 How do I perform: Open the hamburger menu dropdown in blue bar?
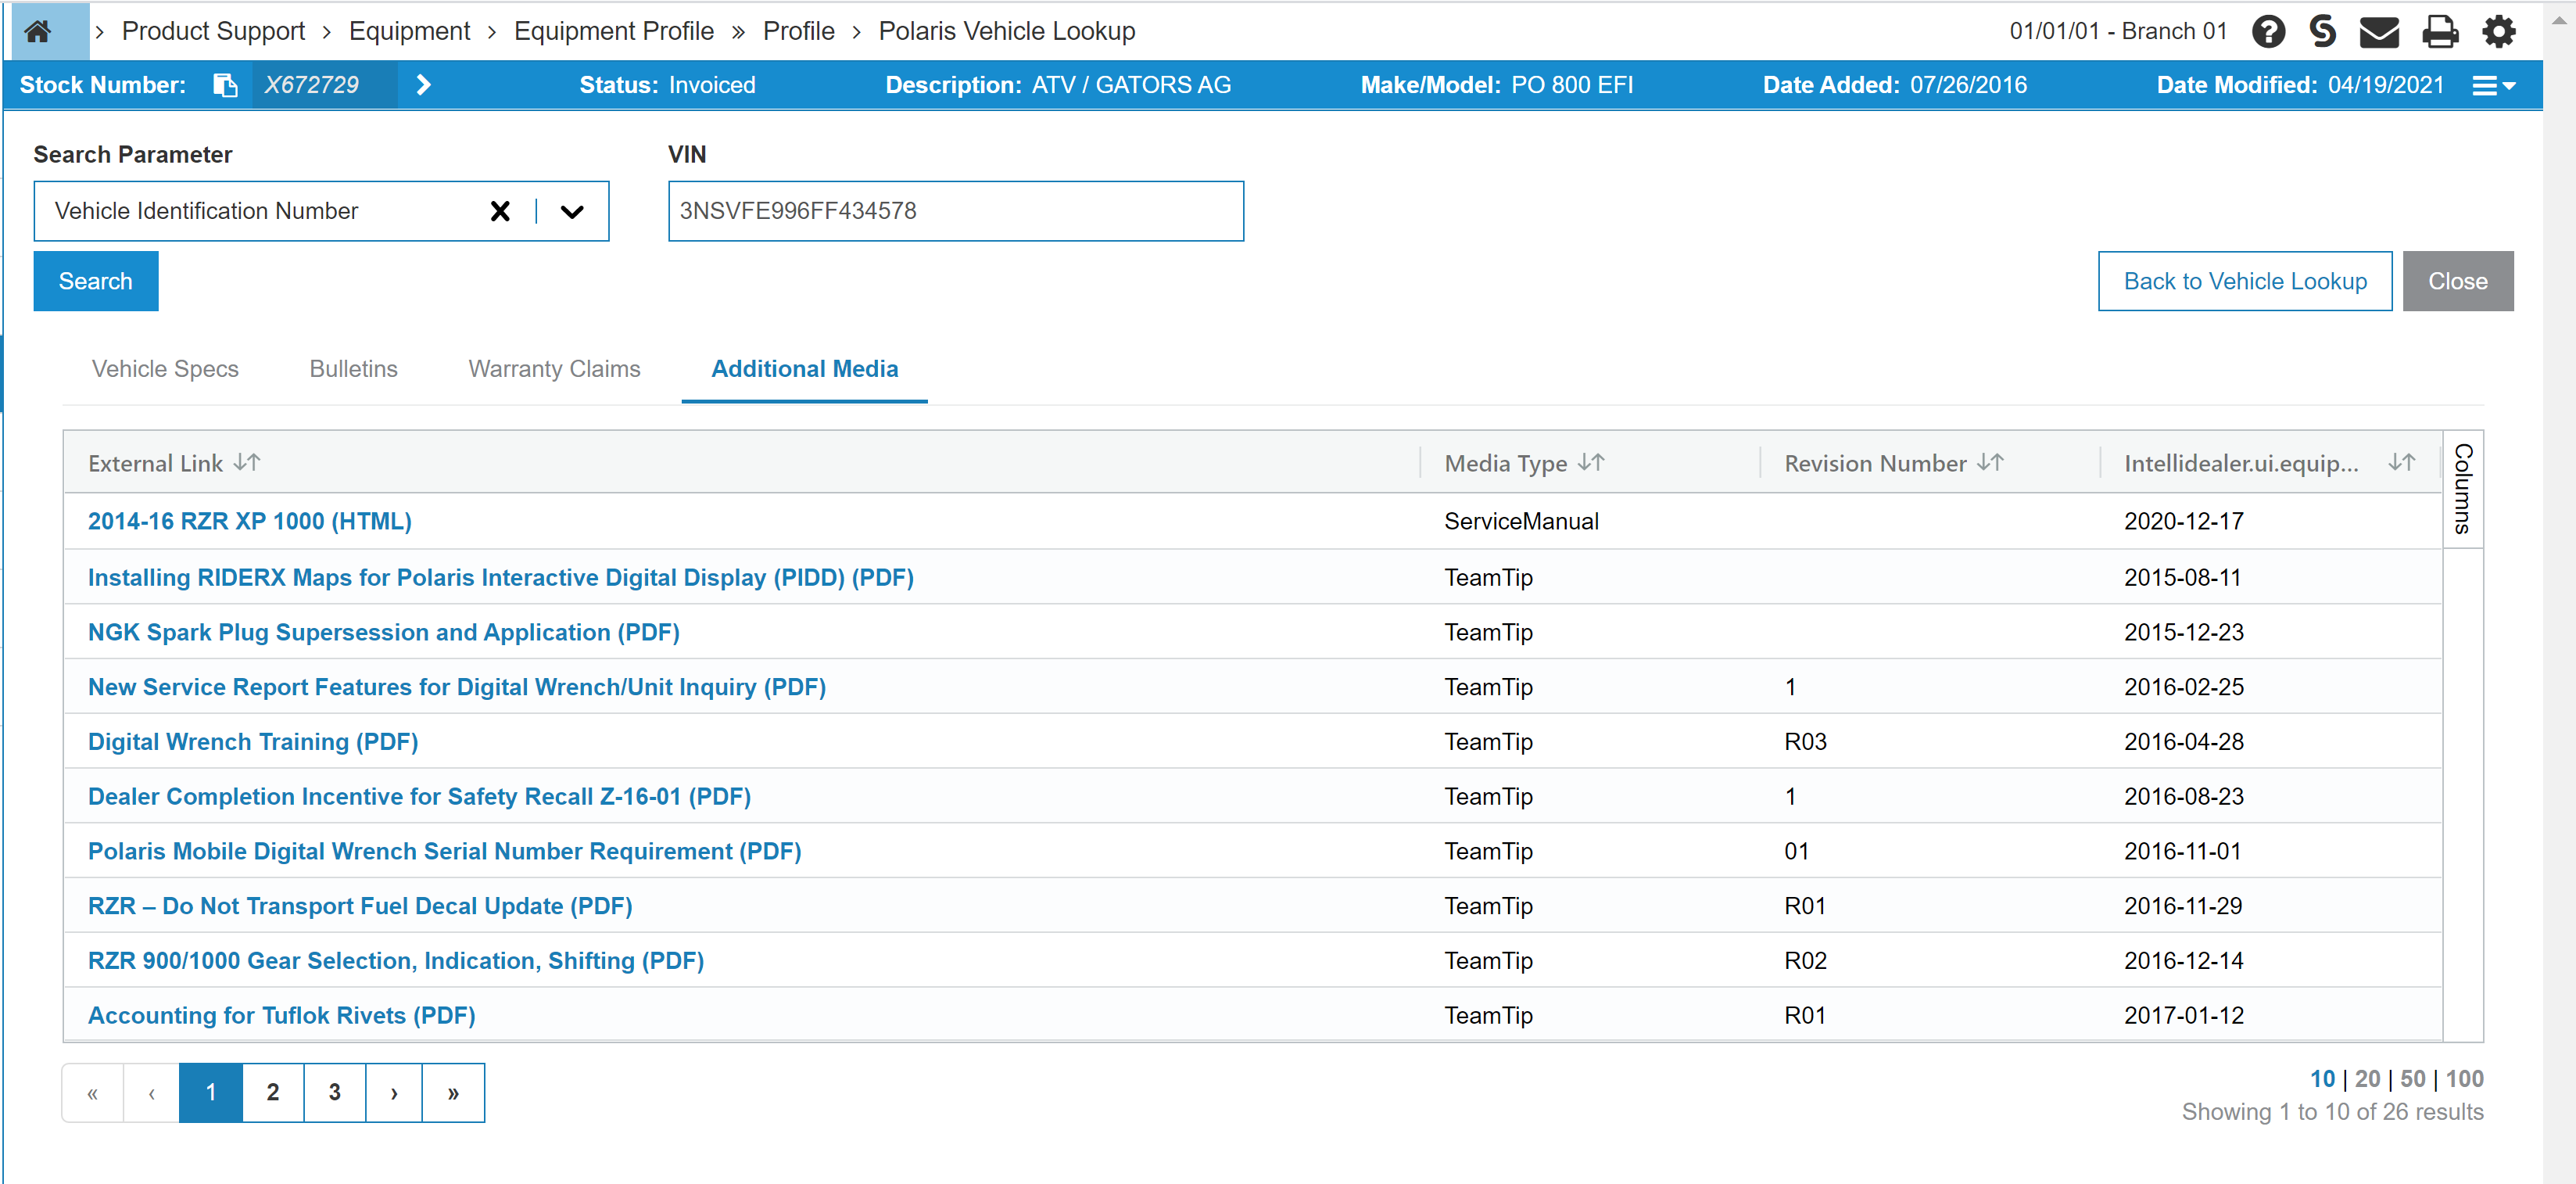(x=2493, y=85)
